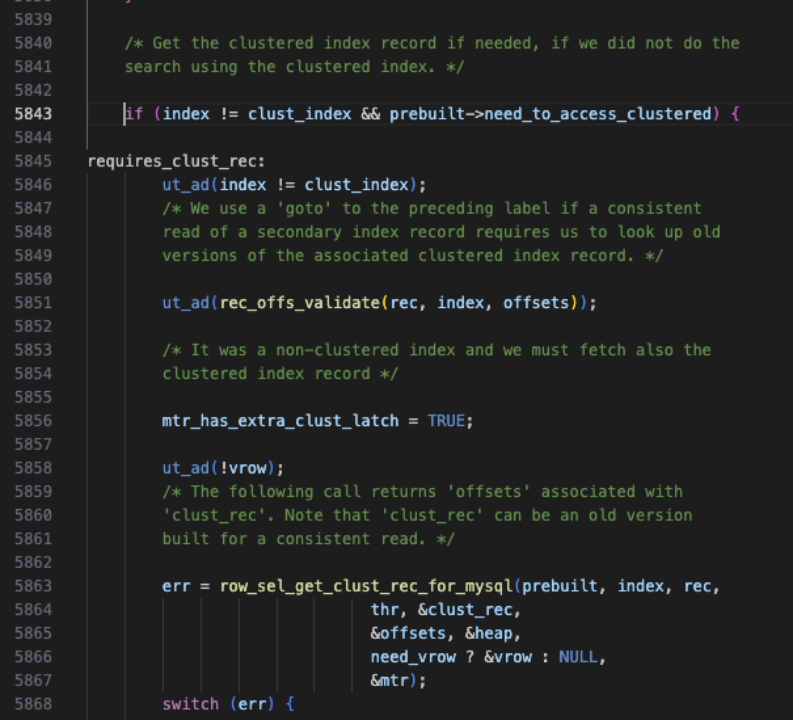793x720 pixels.
Task: Click NULL on line 5866
Action: (578, 657)
